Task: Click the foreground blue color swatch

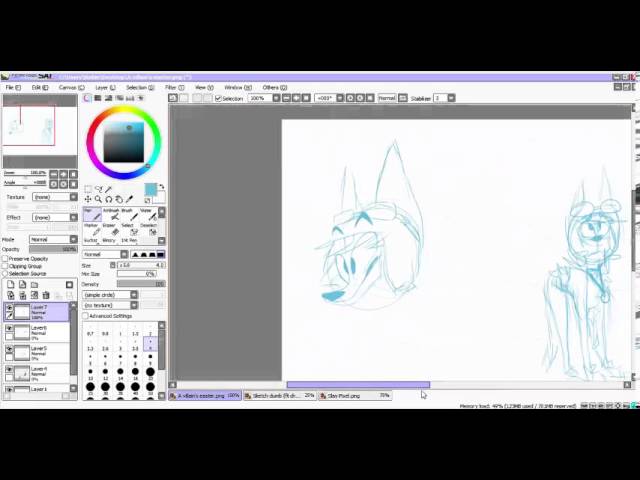Action: coord(150,189)
